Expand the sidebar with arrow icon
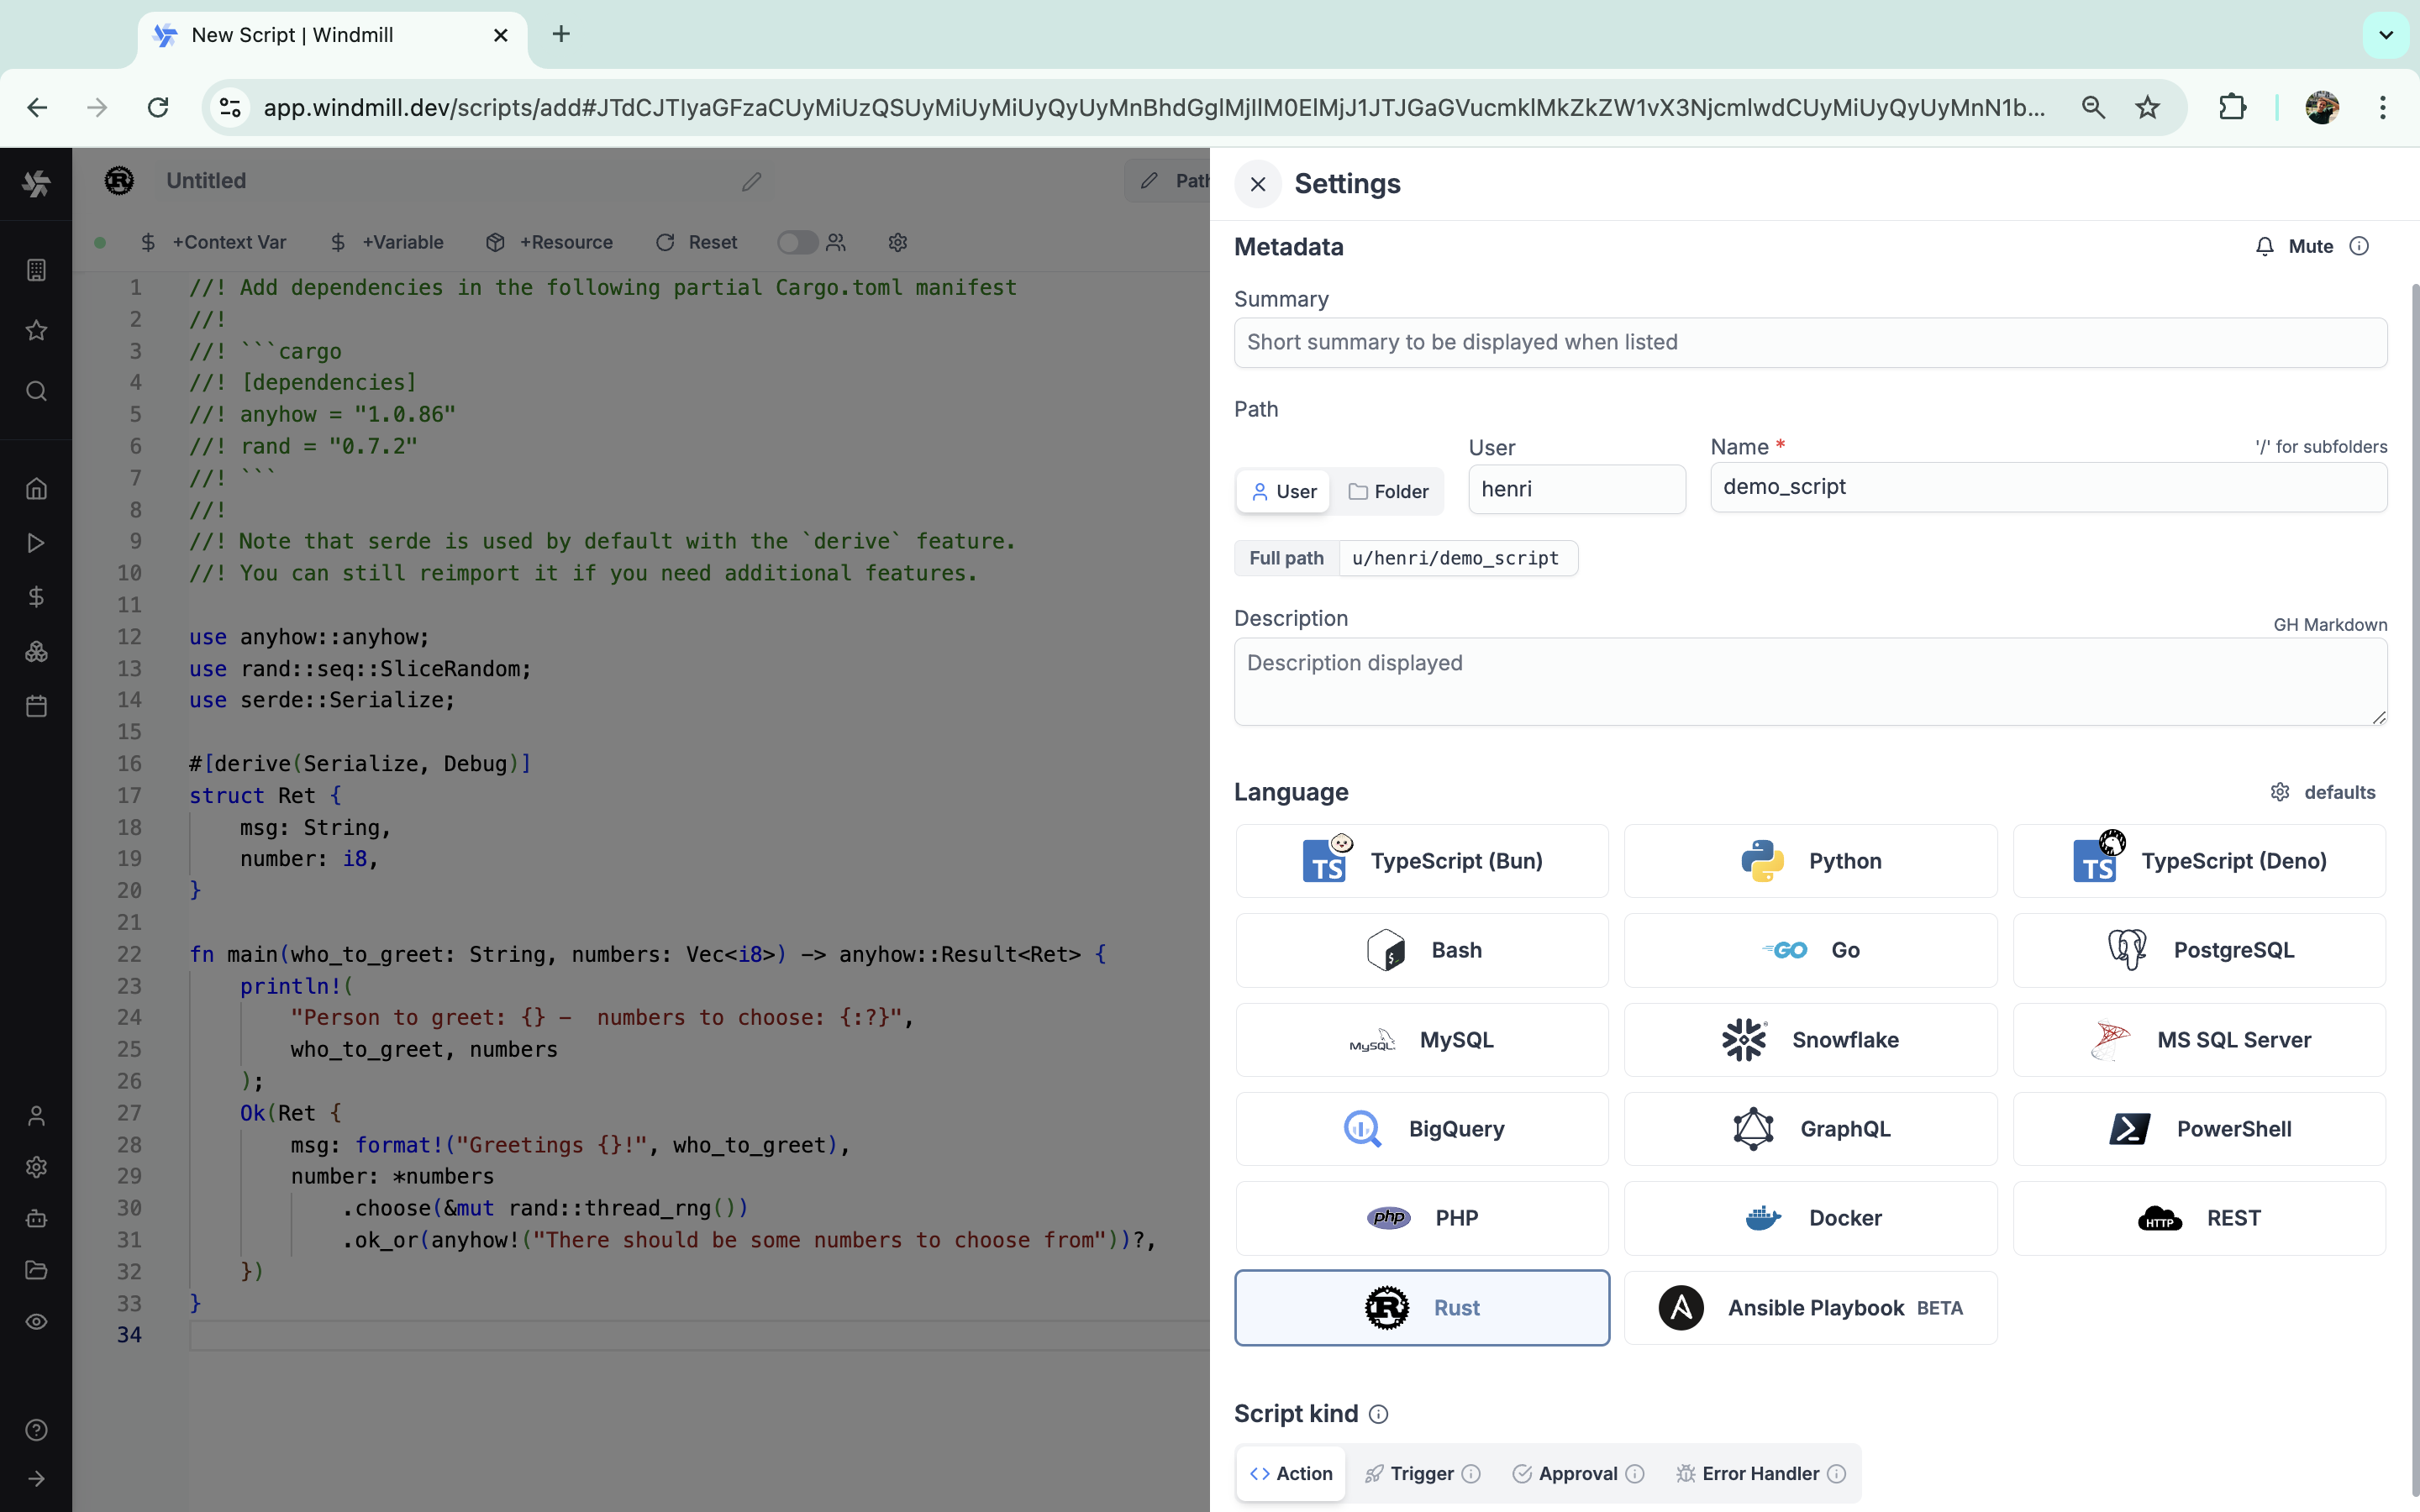The width and height of the screenshot is (2420, 1512). pyautogui.click(x=36, y=1479)
